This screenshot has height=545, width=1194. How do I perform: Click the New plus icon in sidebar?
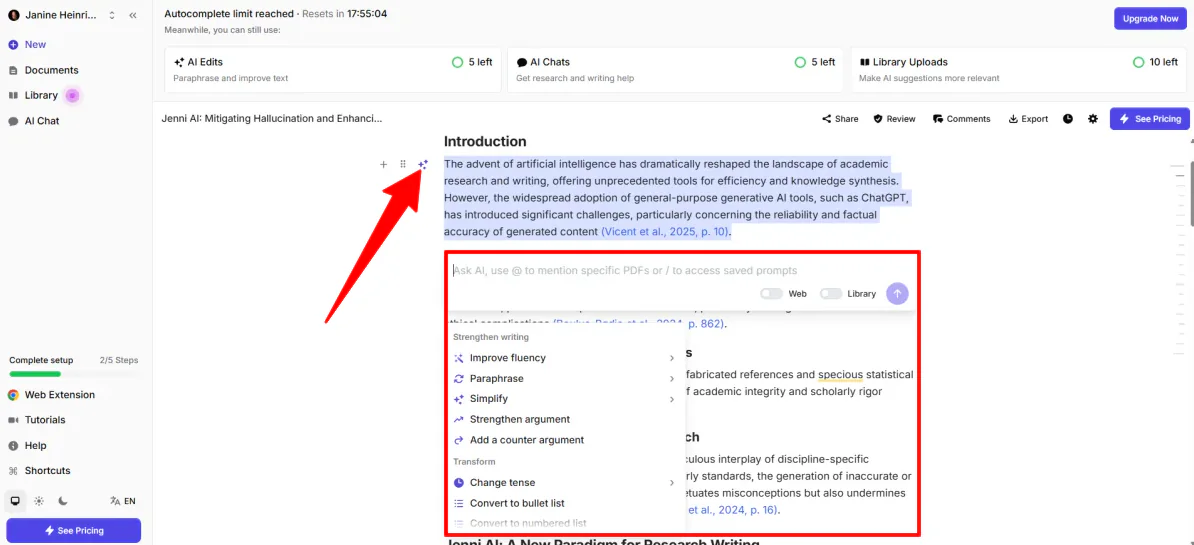coord(14,45)
